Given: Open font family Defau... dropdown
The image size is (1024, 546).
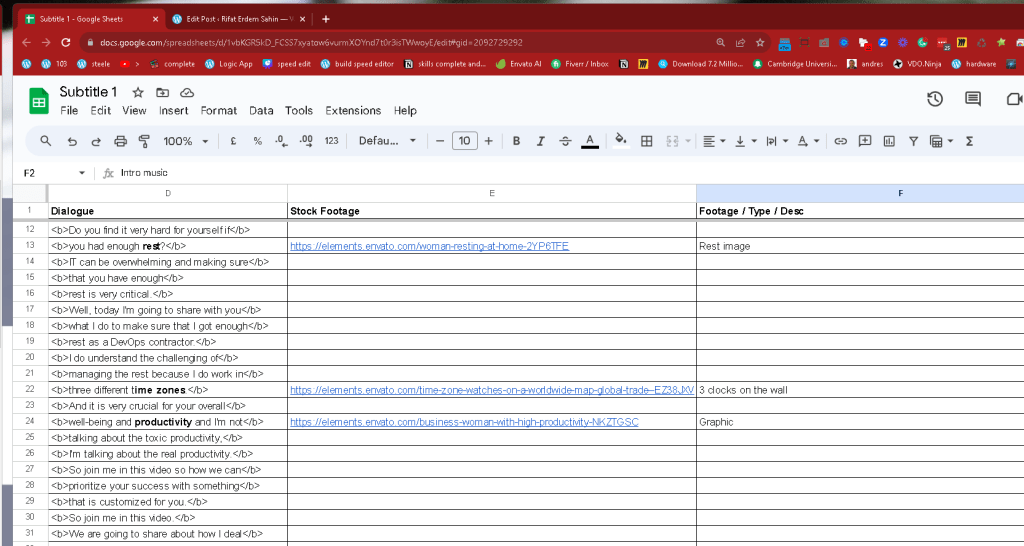Looking at the screenshot, I should (387, 141).
